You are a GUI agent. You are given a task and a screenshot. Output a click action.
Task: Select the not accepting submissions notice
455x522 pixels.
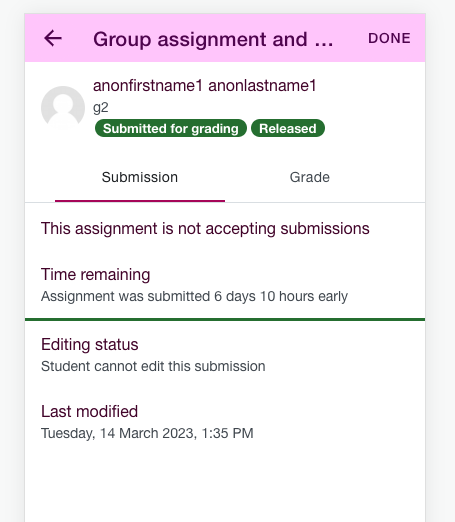[205, 229]
